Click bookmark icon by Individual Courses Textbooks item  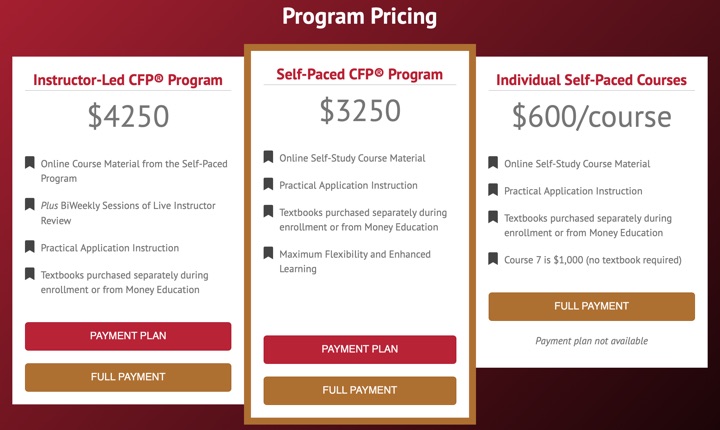[x=493, y=217]
